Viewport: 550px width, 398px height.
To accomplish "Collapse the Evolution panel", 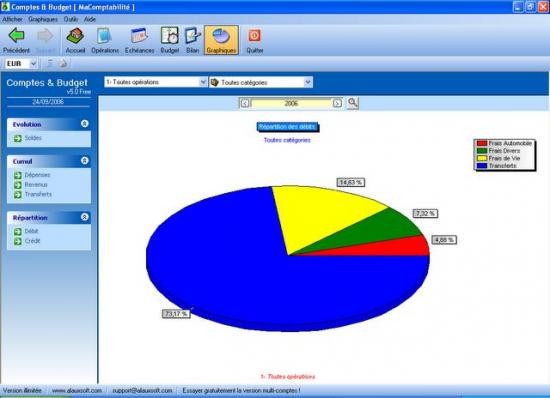I will [85, 124].
